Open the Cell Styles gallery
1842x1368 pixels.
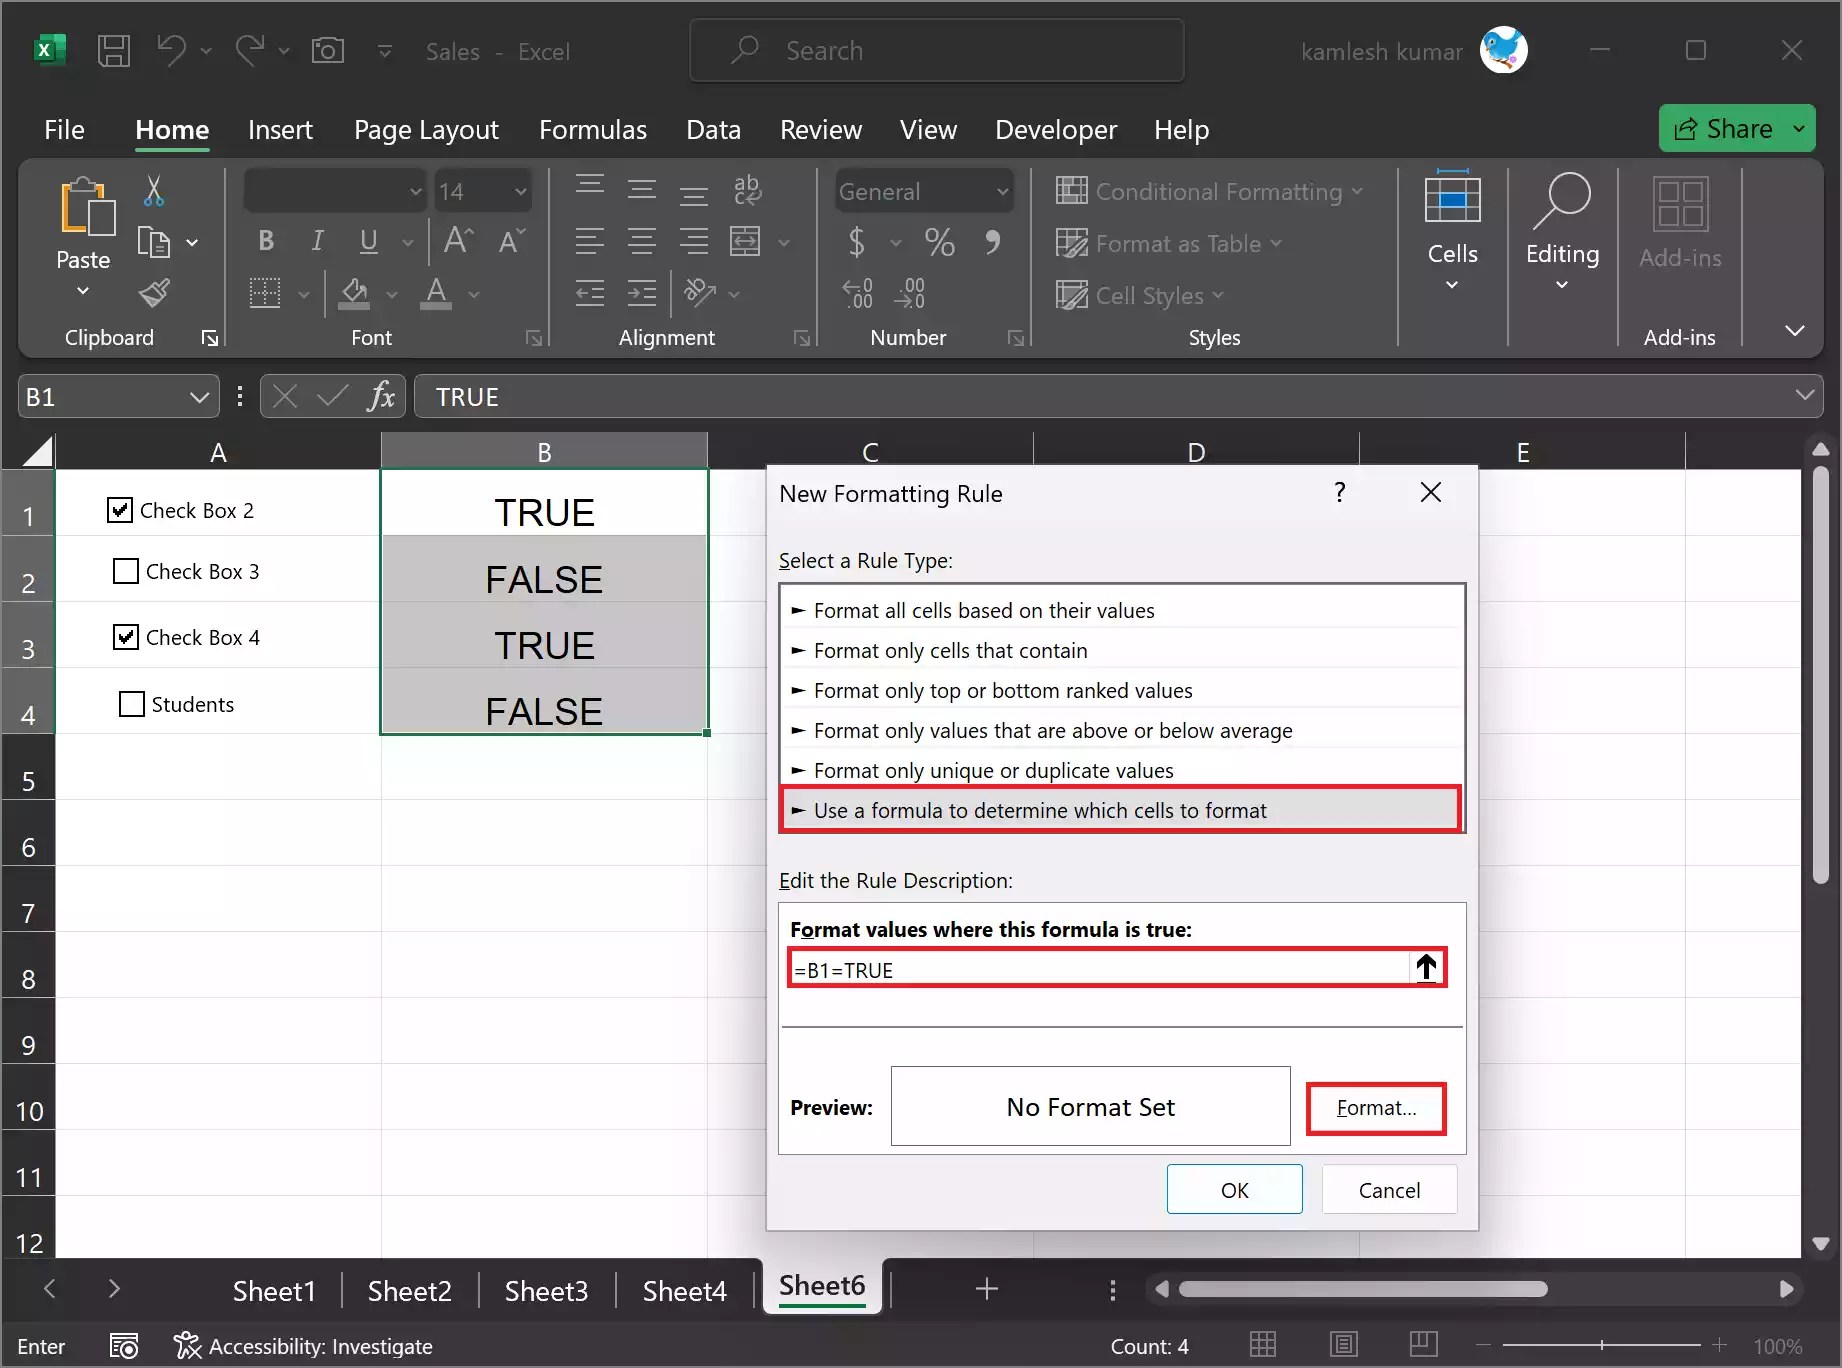[x=1140, y=295]
